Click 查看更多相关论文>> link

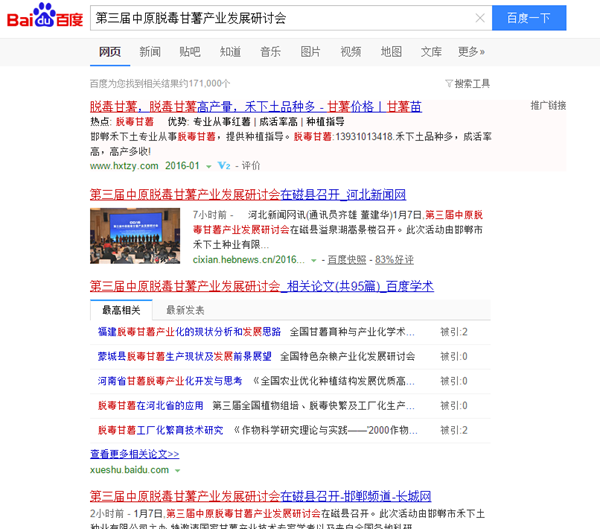(x=135, y=454)
